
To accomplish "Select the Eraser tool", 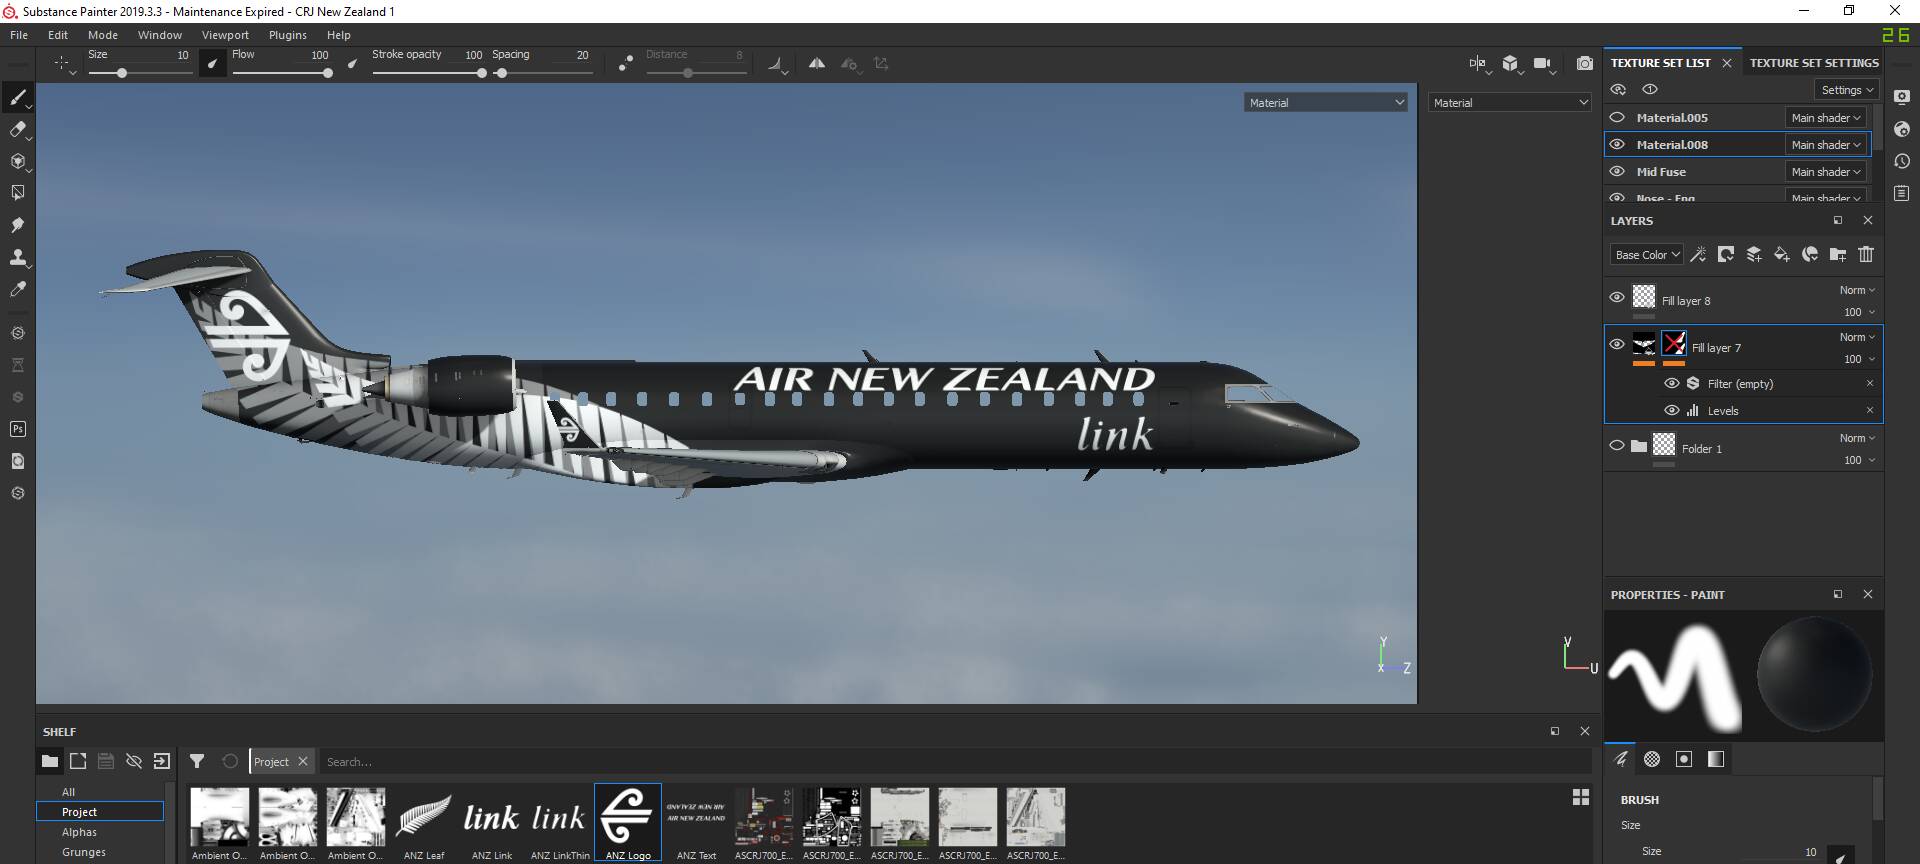I will coord(17,129).
